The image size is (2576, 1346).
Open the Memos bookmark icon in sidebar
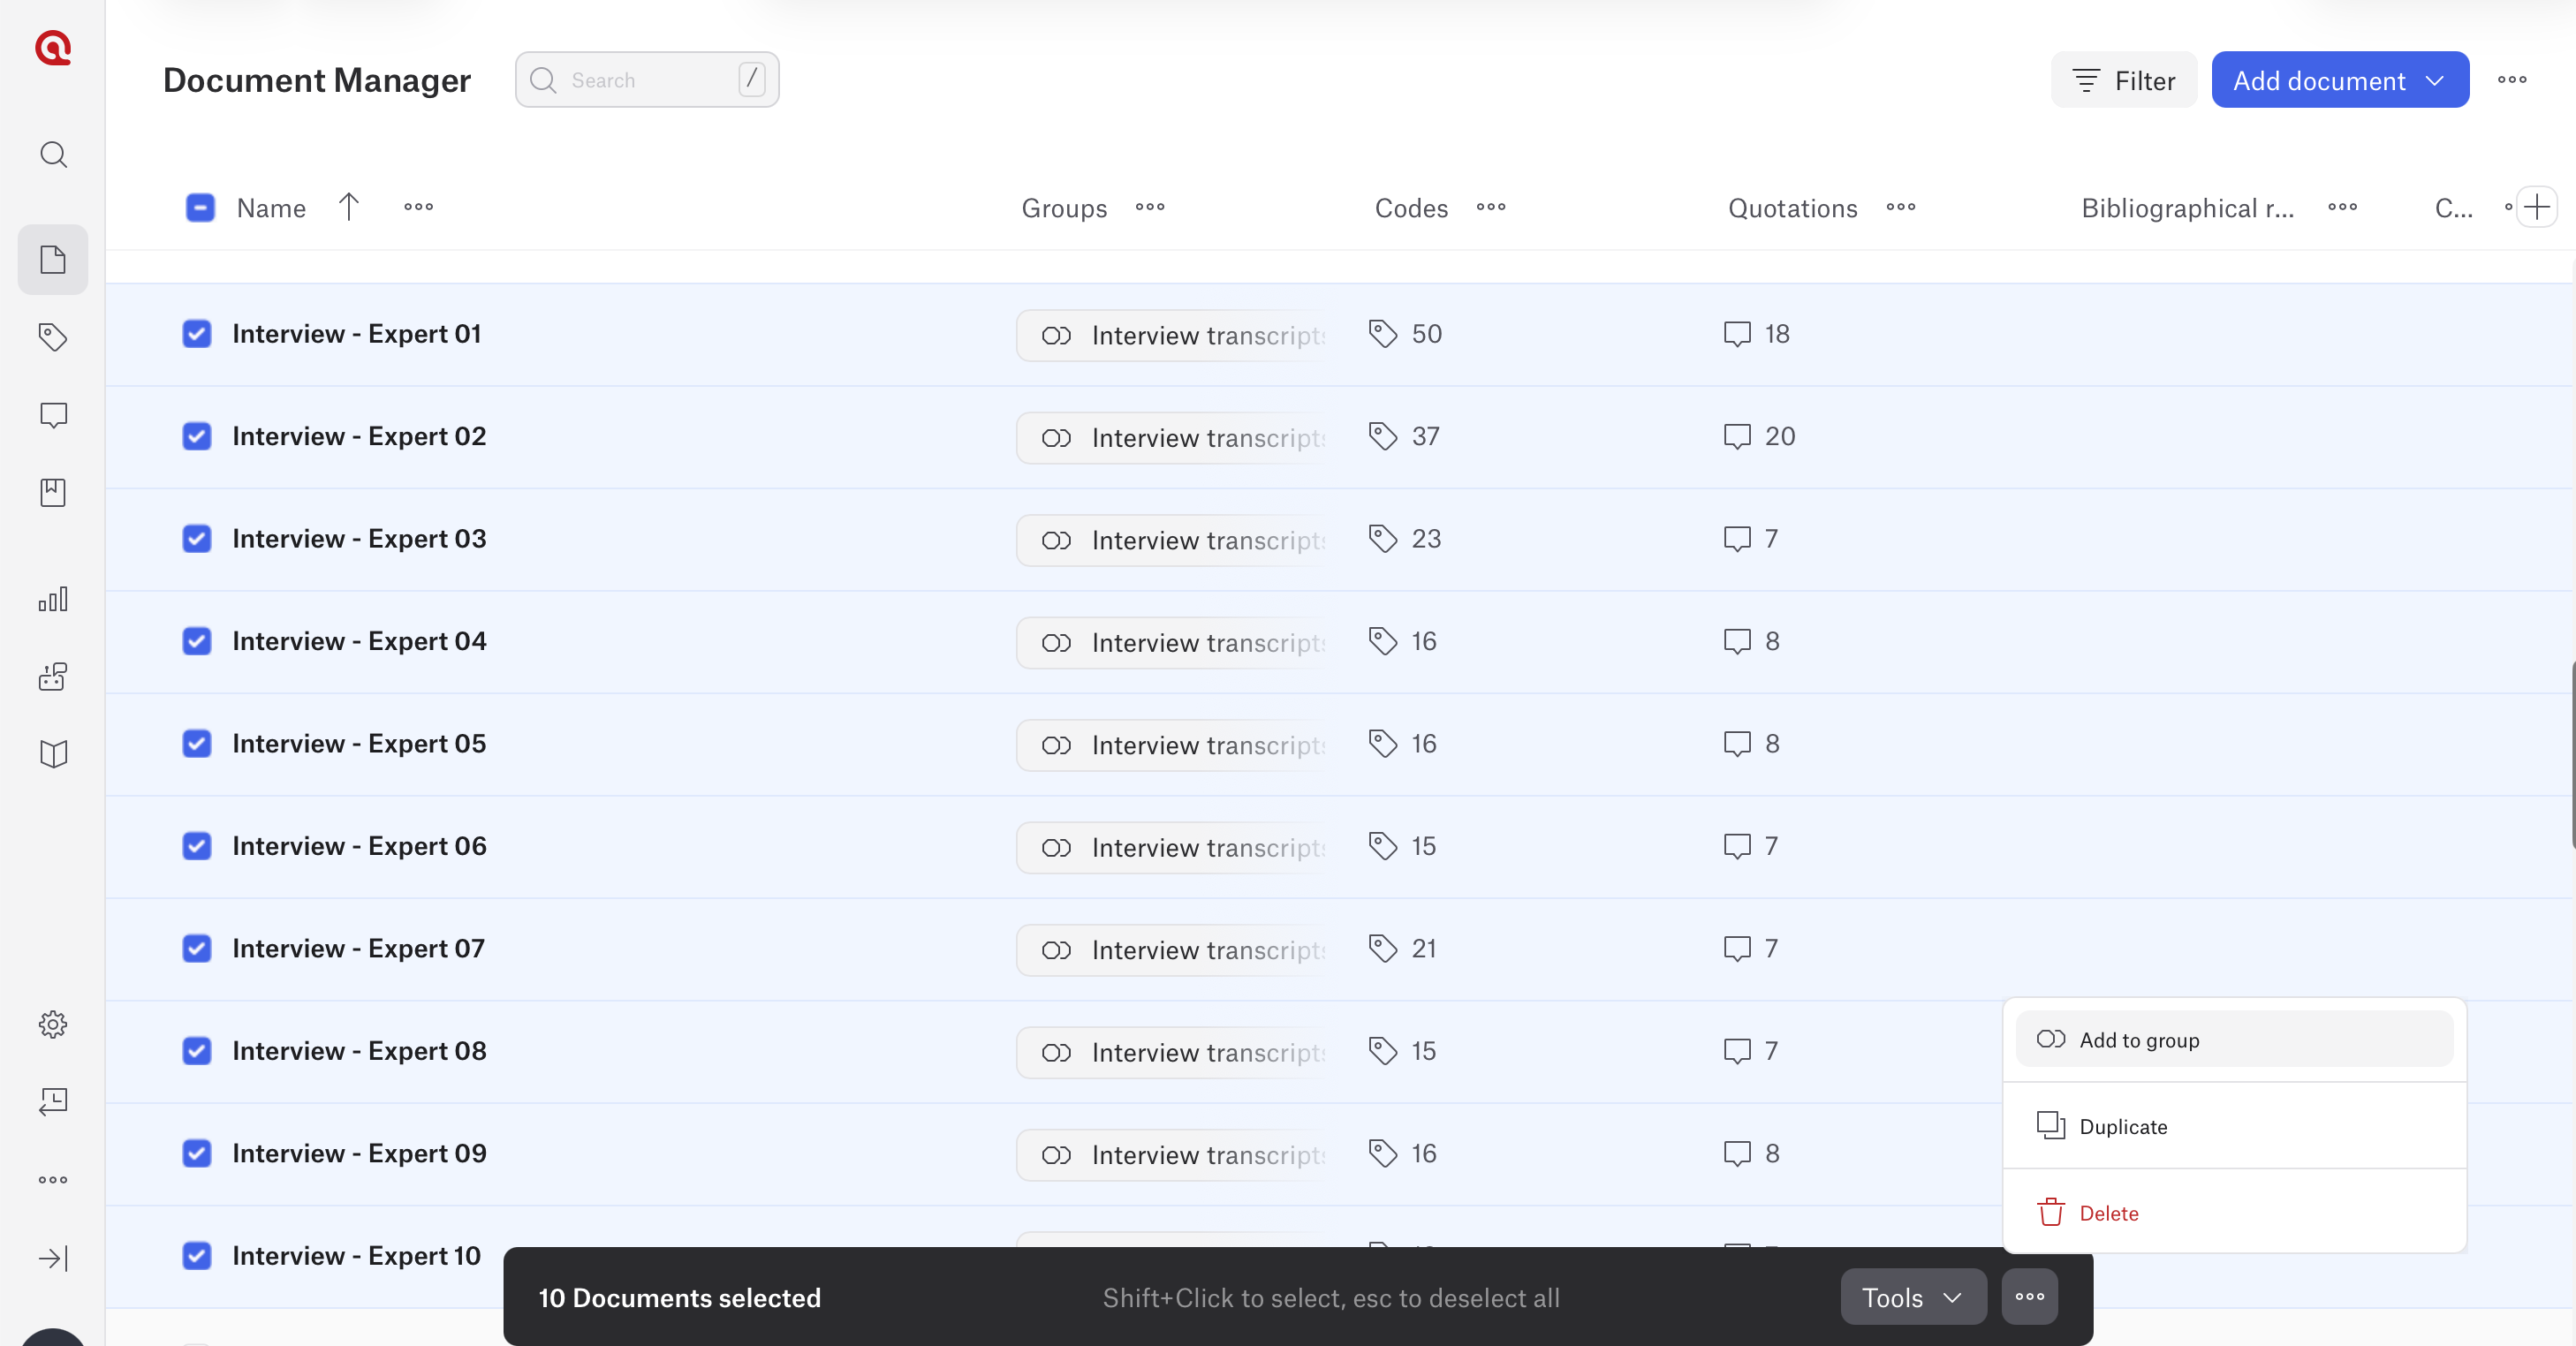(x=53, y=492)
